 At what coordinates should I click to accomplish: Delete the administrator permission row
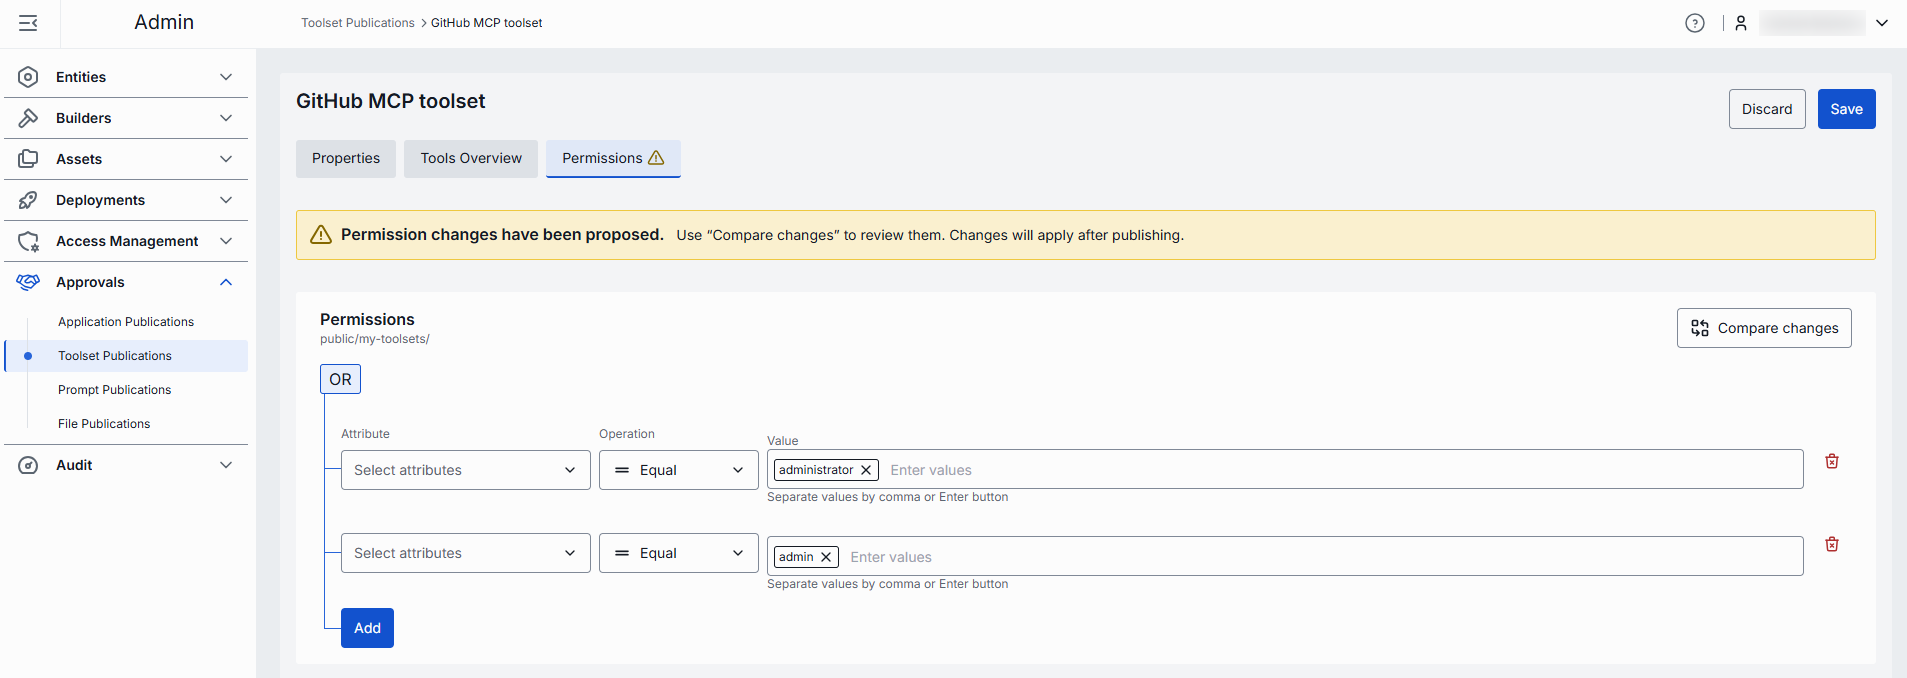[1831, 461]
